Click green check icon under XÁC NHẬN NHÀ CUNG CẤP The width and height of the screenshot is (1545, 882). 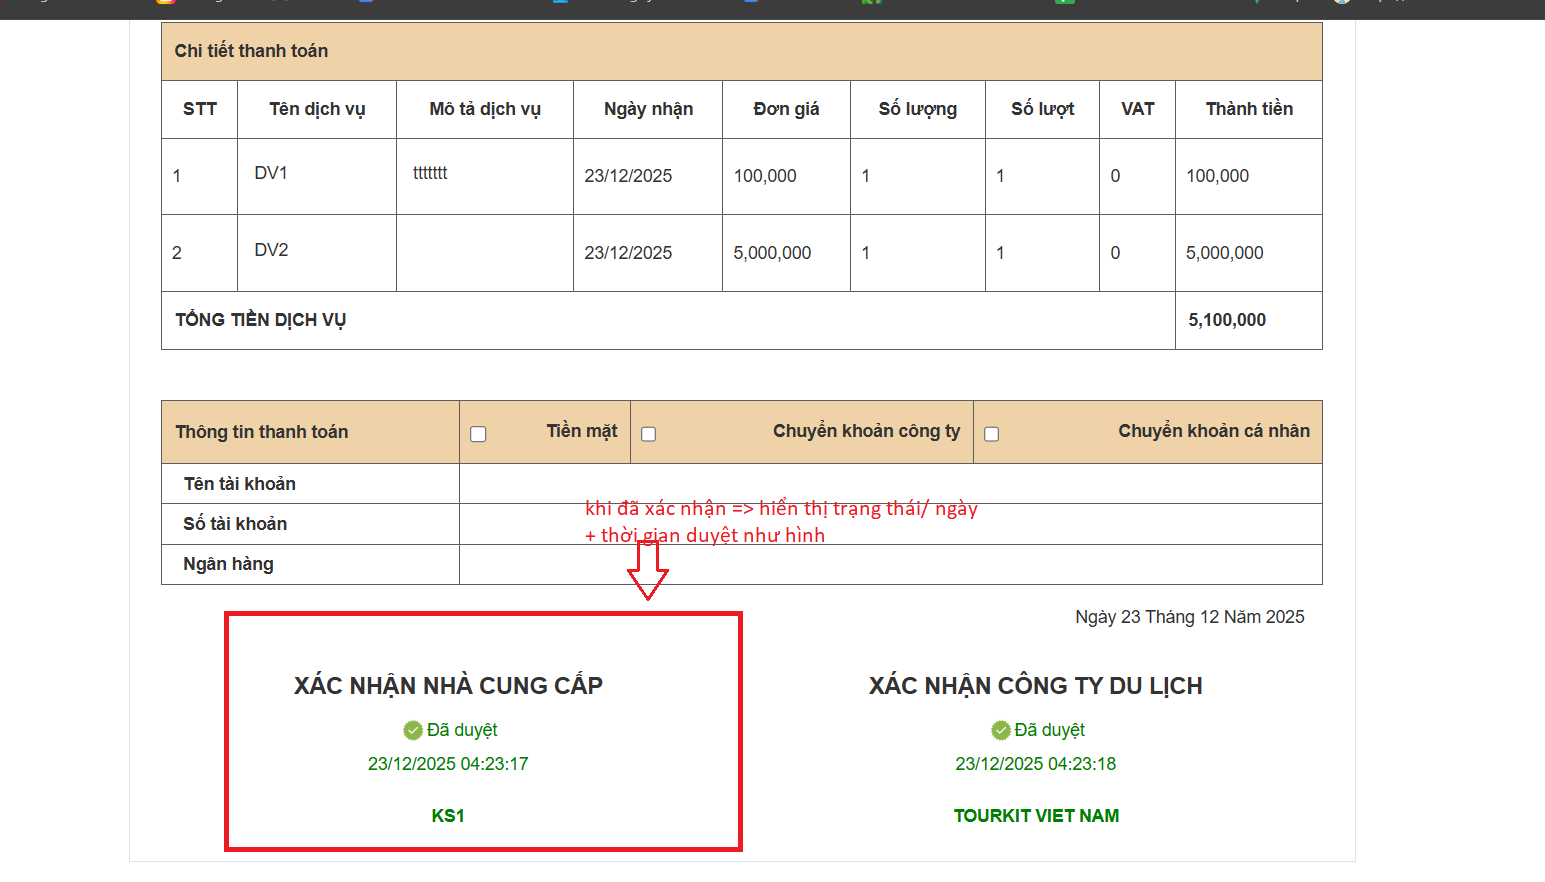(x=413, y=730)
